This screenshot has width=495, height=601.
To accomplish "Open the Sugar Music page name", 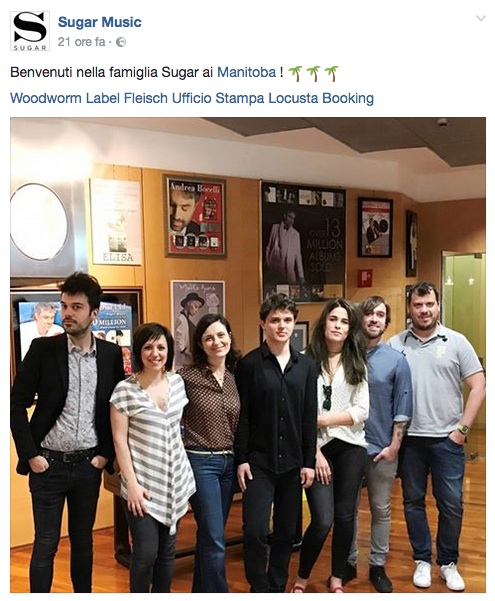I will pyautogui.click(x=100, y=22).
